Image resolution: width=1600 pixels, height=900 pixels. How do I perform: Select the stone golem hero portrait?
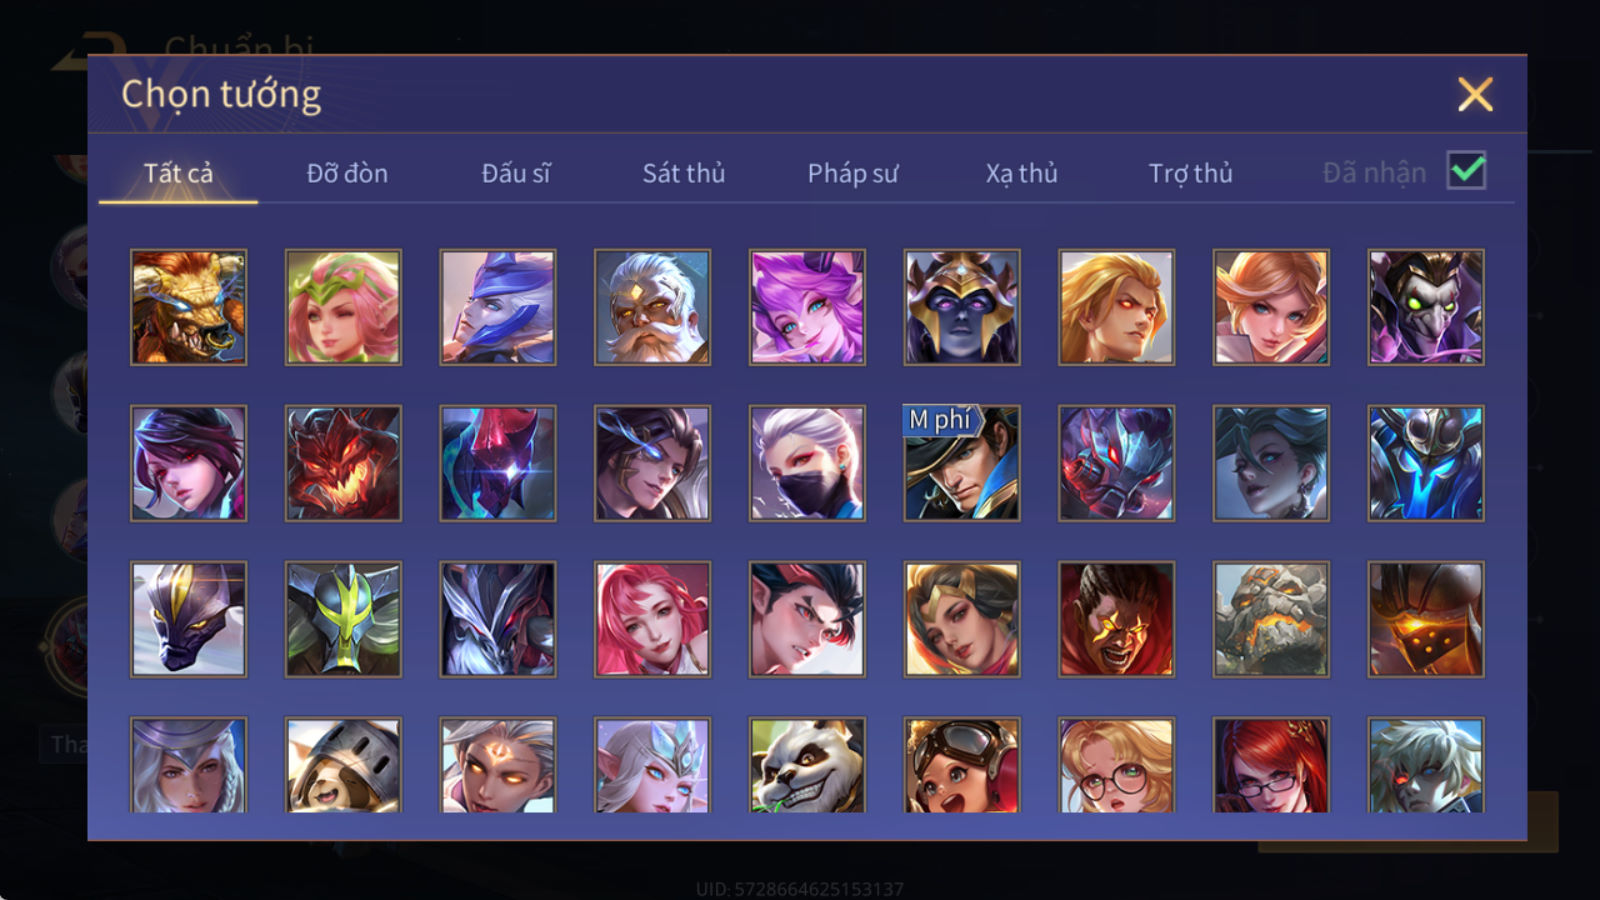coord(1271,619)
